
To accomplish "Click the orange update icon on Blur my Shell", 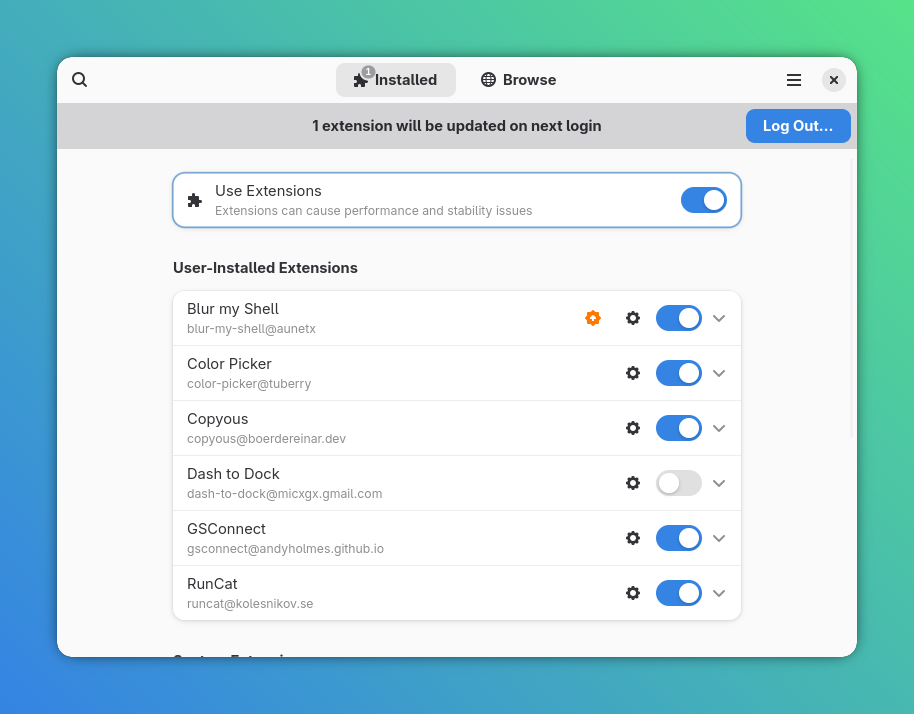I will pyautogui.click(x=593, y=318).
